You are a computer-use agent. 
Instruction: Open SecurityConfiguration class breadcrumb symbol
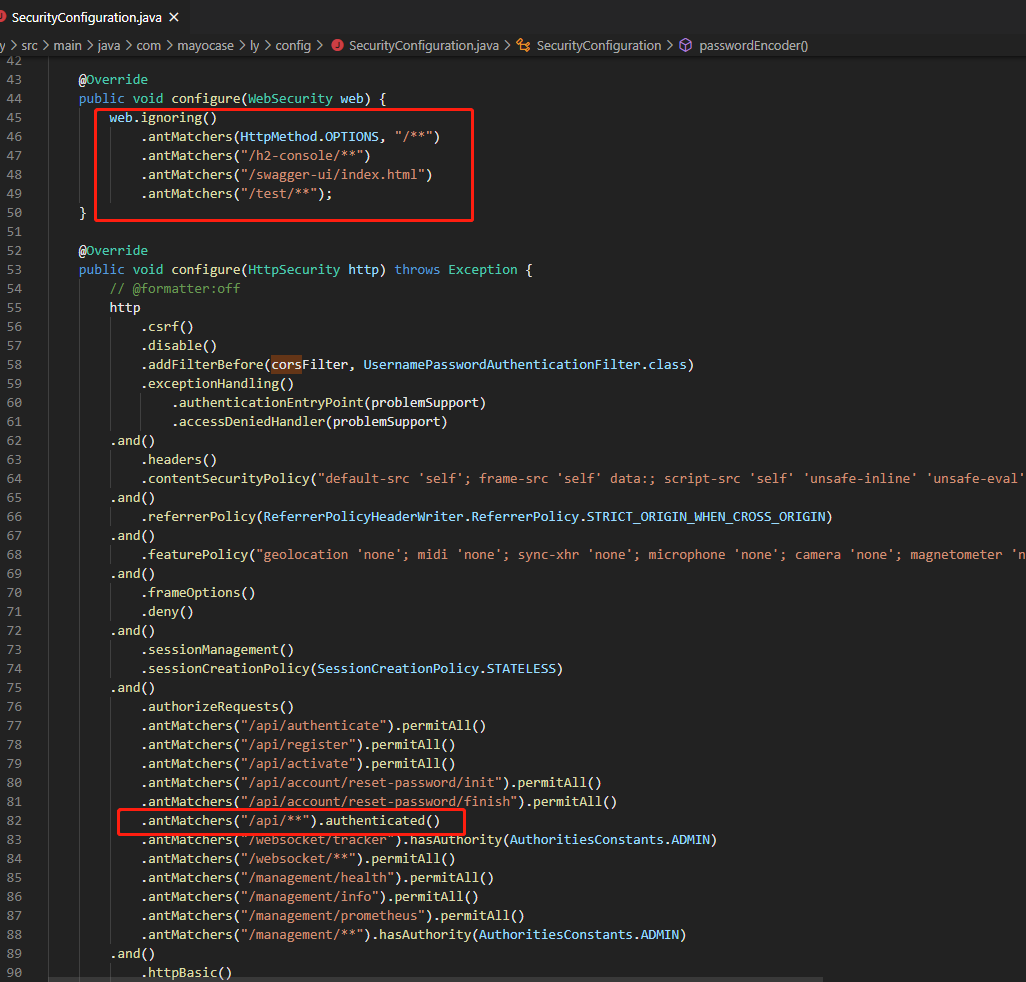(599, 46)
